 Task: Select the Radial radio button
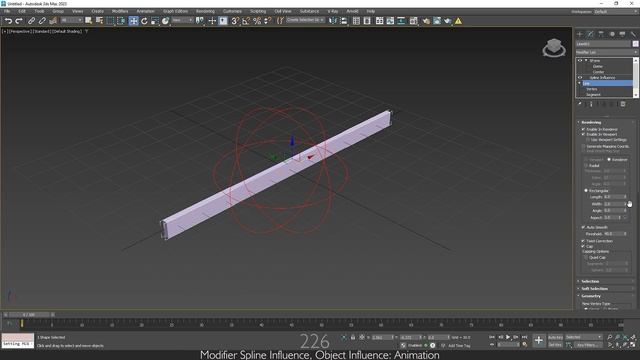click(x=586, y=166)
